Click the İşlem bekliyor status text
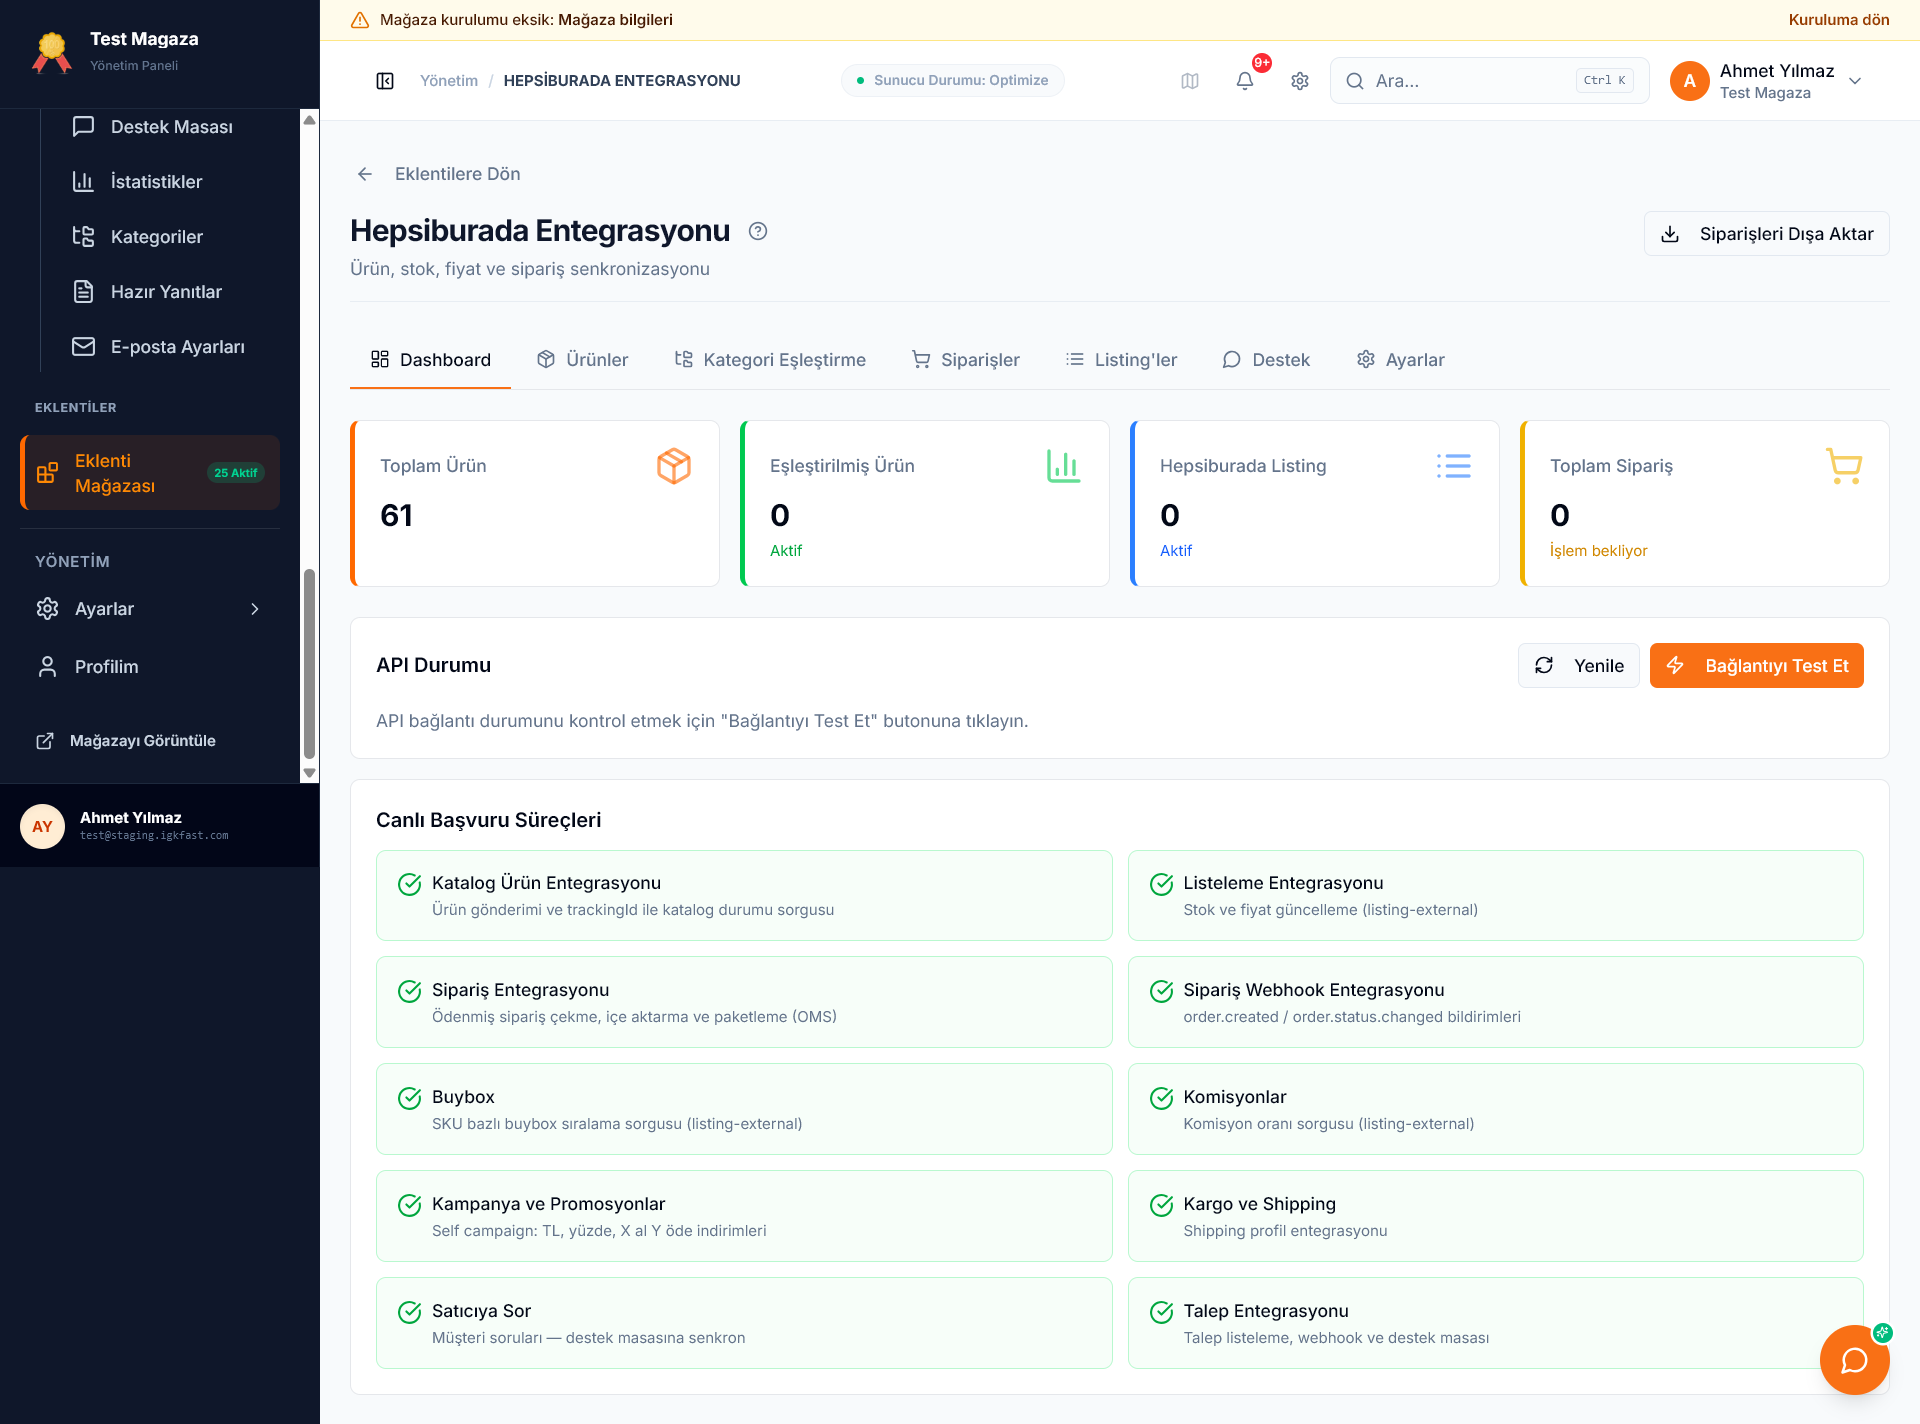1920x1424 pixels. (x=1598, y=551)
